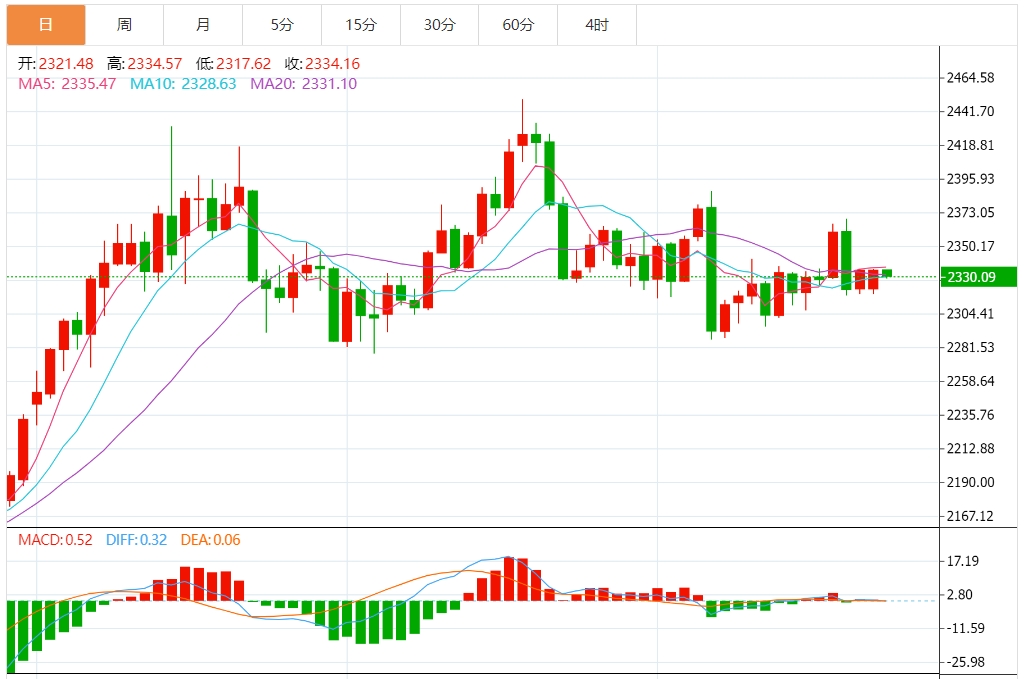Click the 2212.88 price axis label
The image size is (1032, 679).
point(970,449)
